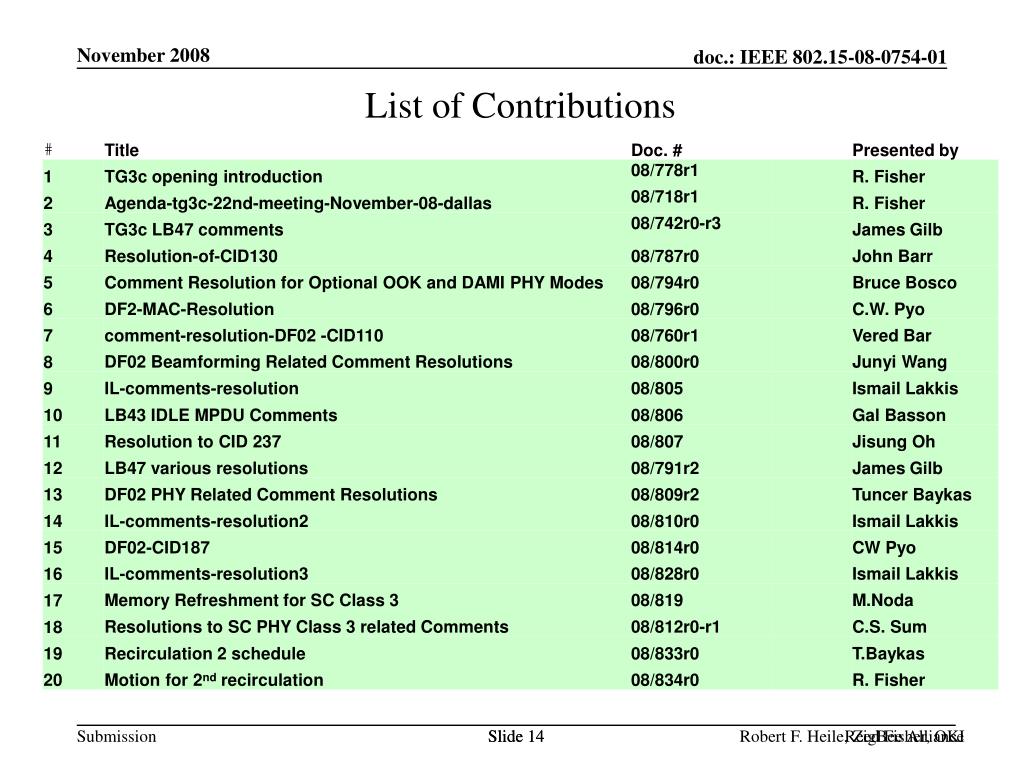Select document number '08/805'
The height and width of the screenshot is (768, 1024).
(657, 389)
